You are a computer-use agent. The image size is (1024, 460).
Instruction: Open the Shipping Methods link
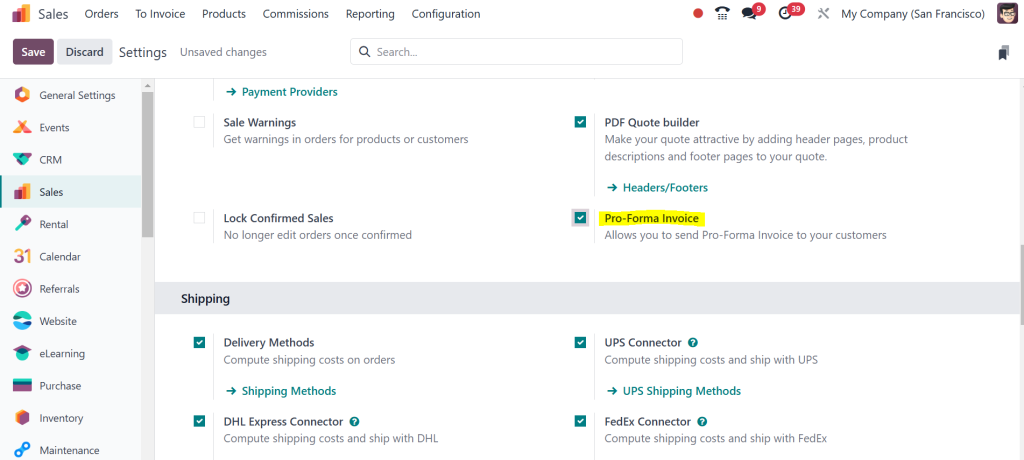(x=281, y=391)
